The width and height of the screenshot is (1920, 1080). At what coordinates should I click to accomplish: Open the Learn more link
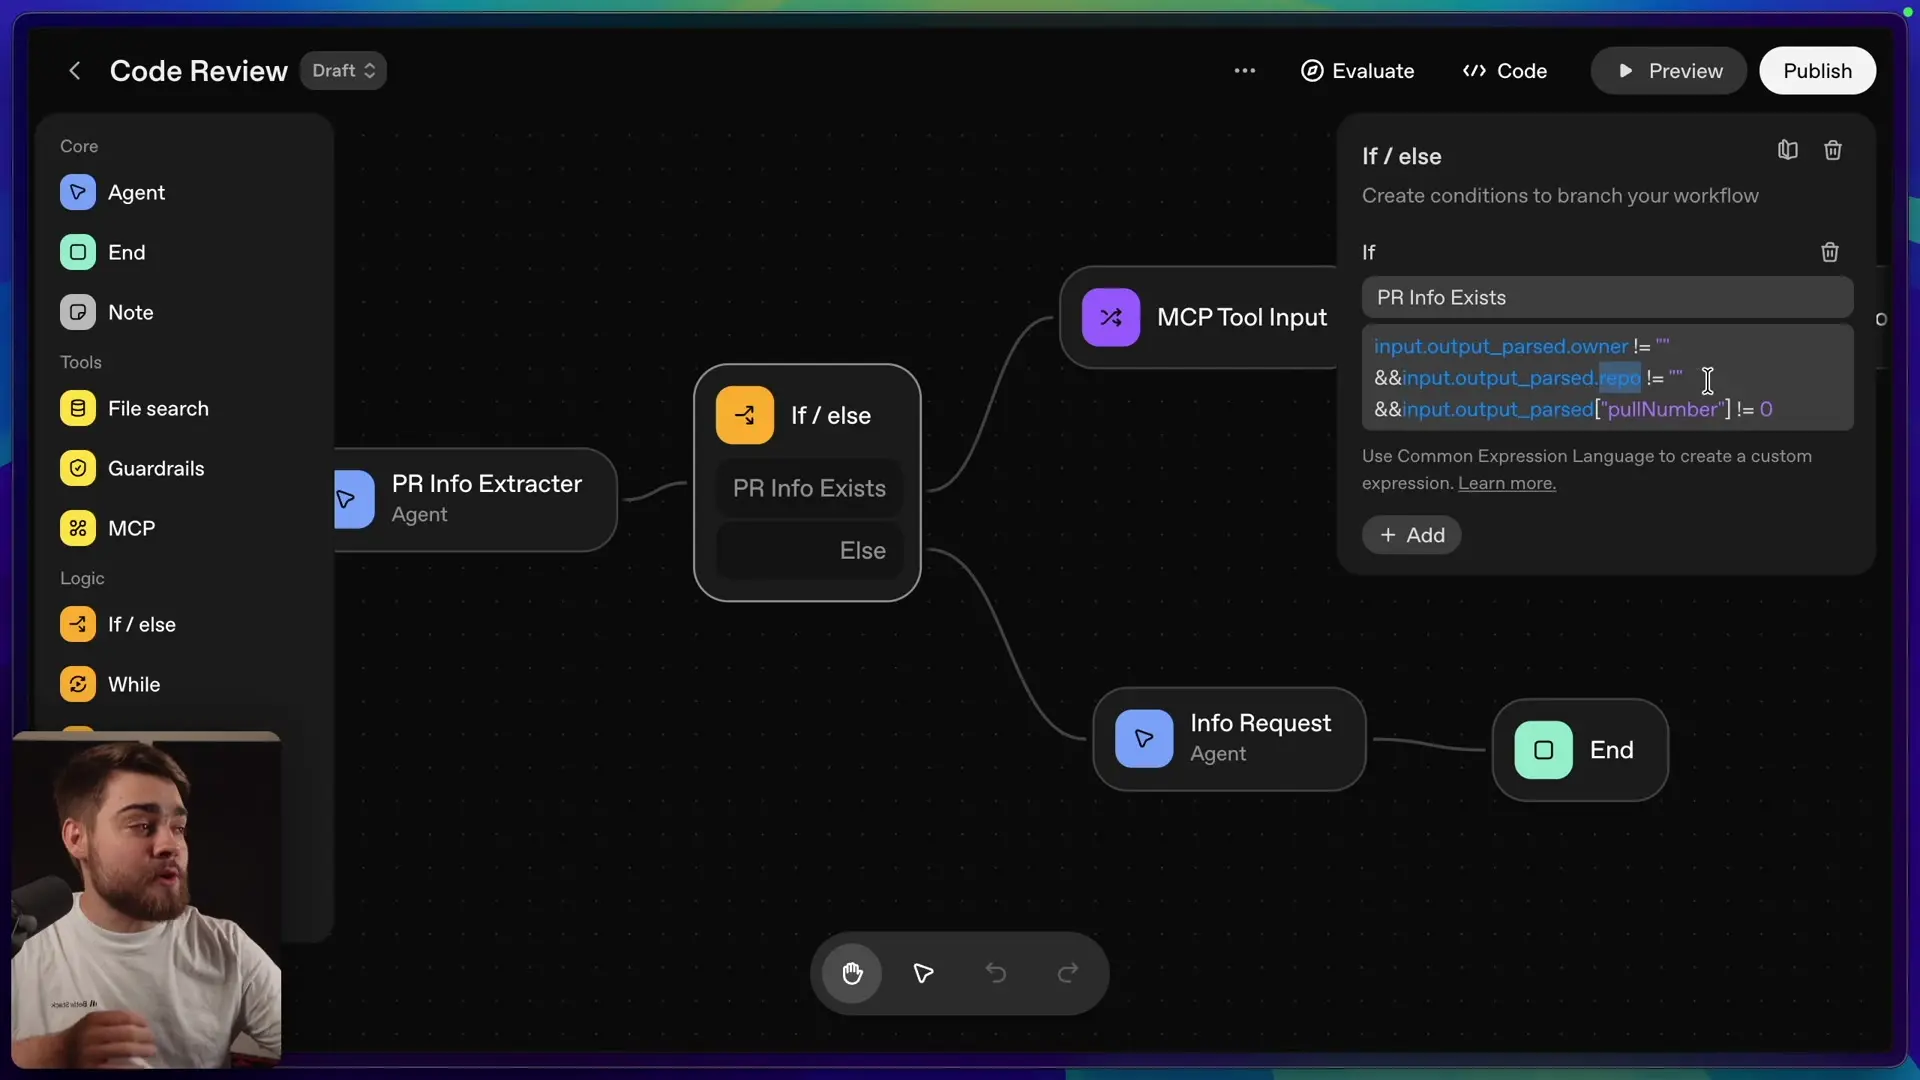[x=1506, y=484]
